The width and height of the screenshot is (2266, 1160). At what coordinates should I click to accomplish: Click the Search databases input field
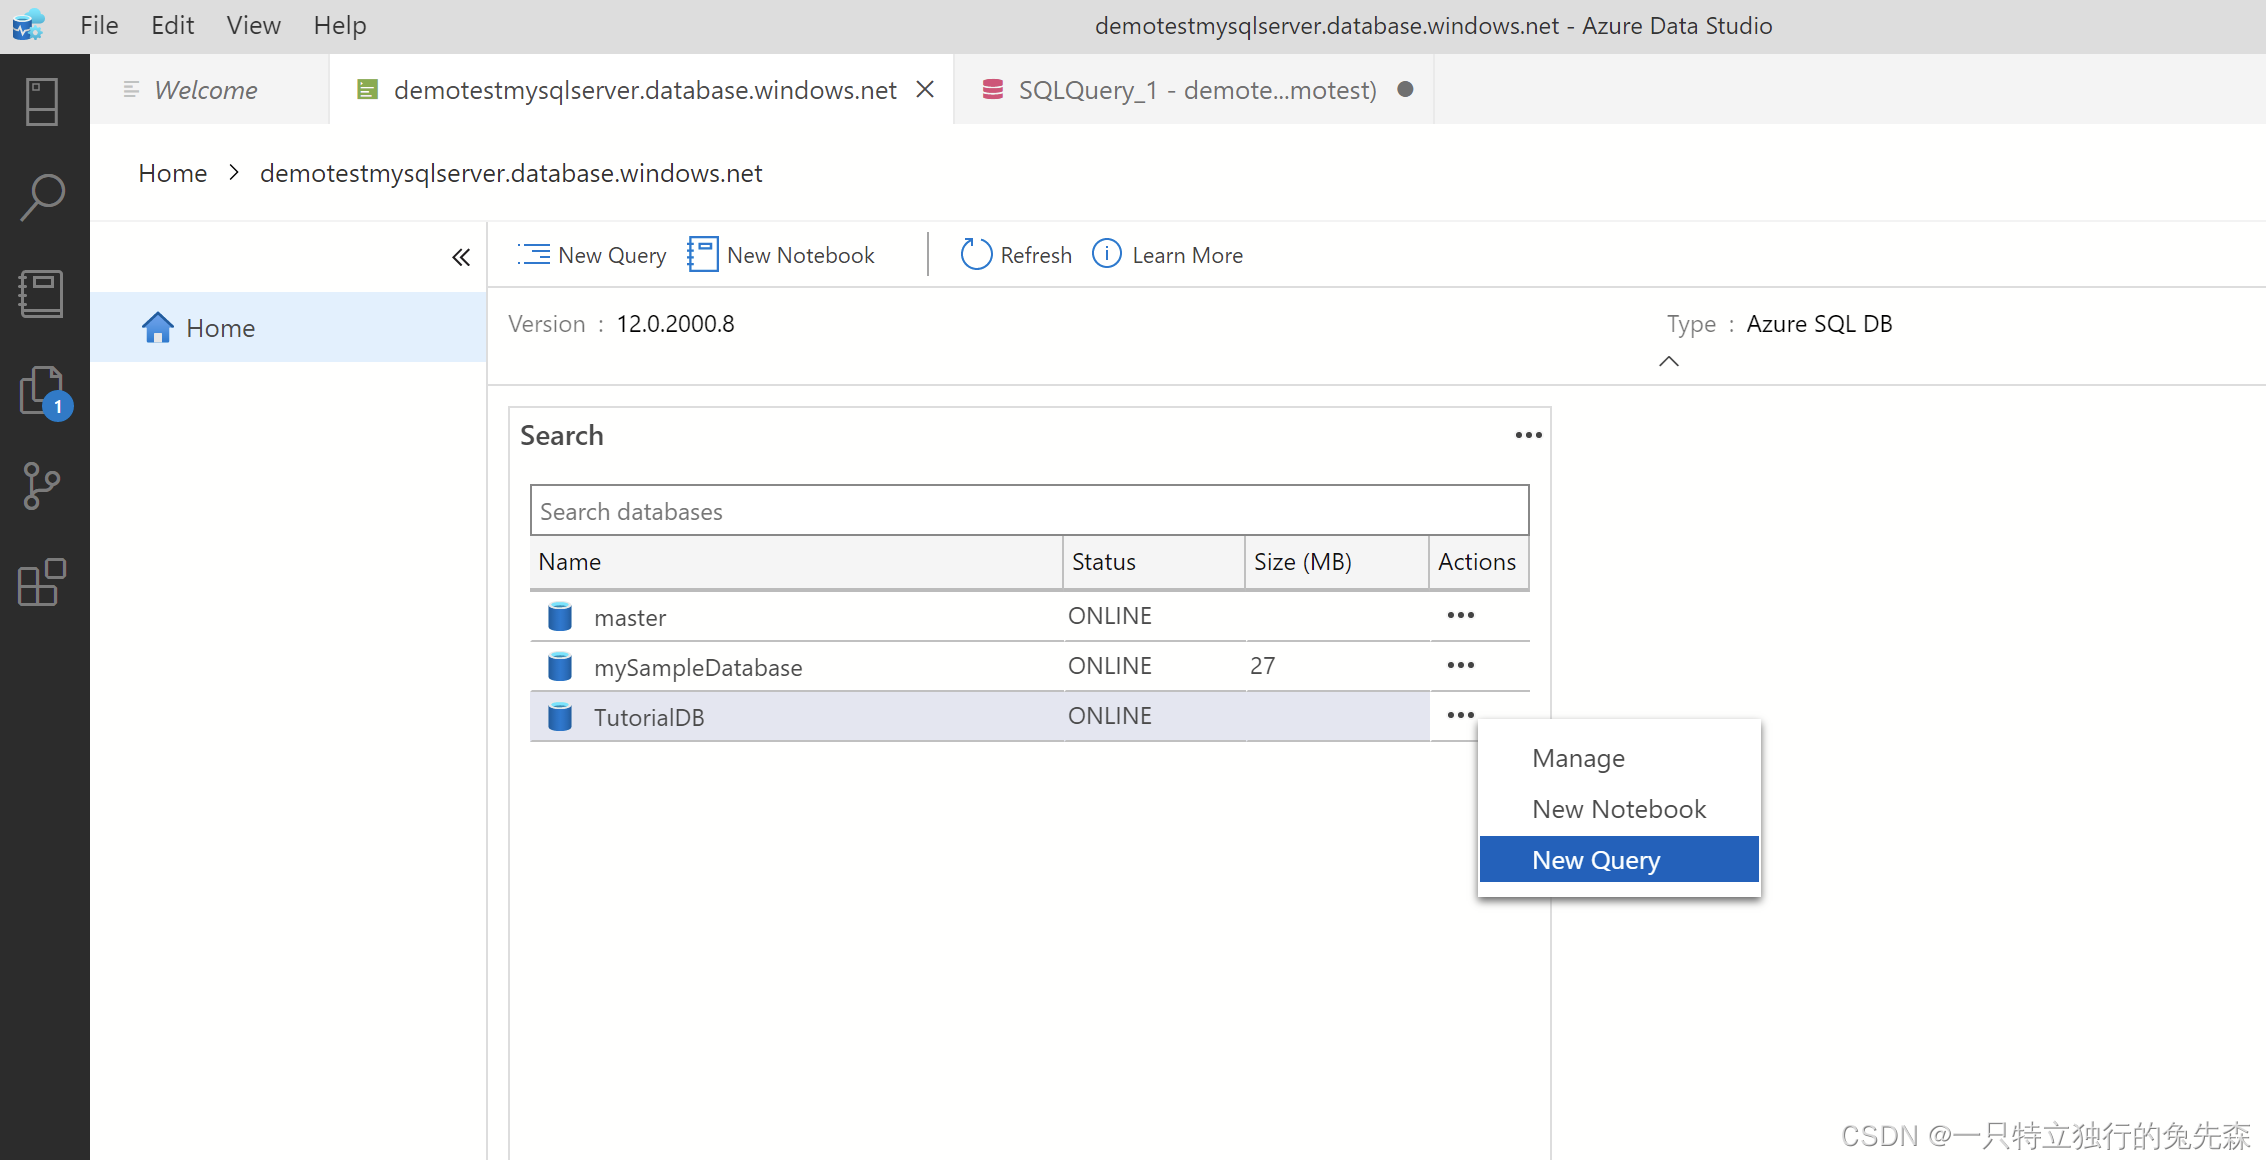pyautogui.click(x=1028, y=511)
